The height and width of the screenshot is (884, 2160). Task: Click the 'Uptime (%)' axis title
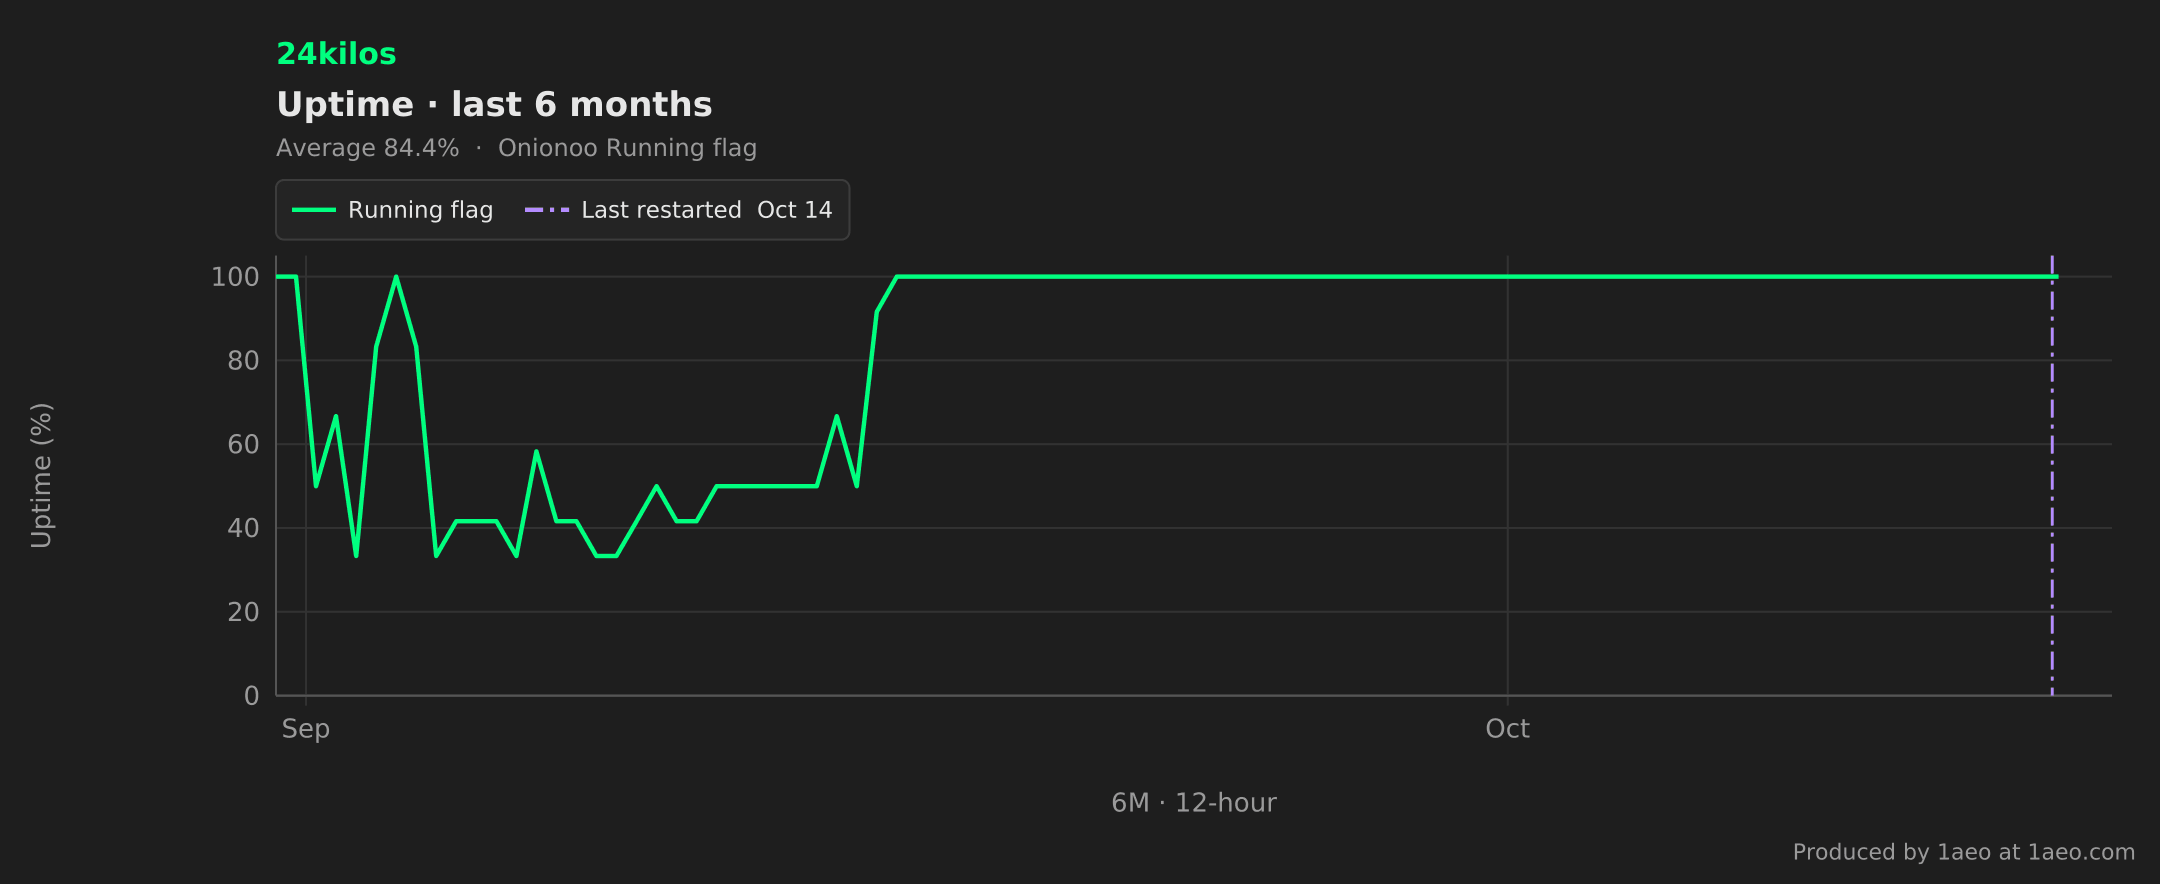point(41,475)
